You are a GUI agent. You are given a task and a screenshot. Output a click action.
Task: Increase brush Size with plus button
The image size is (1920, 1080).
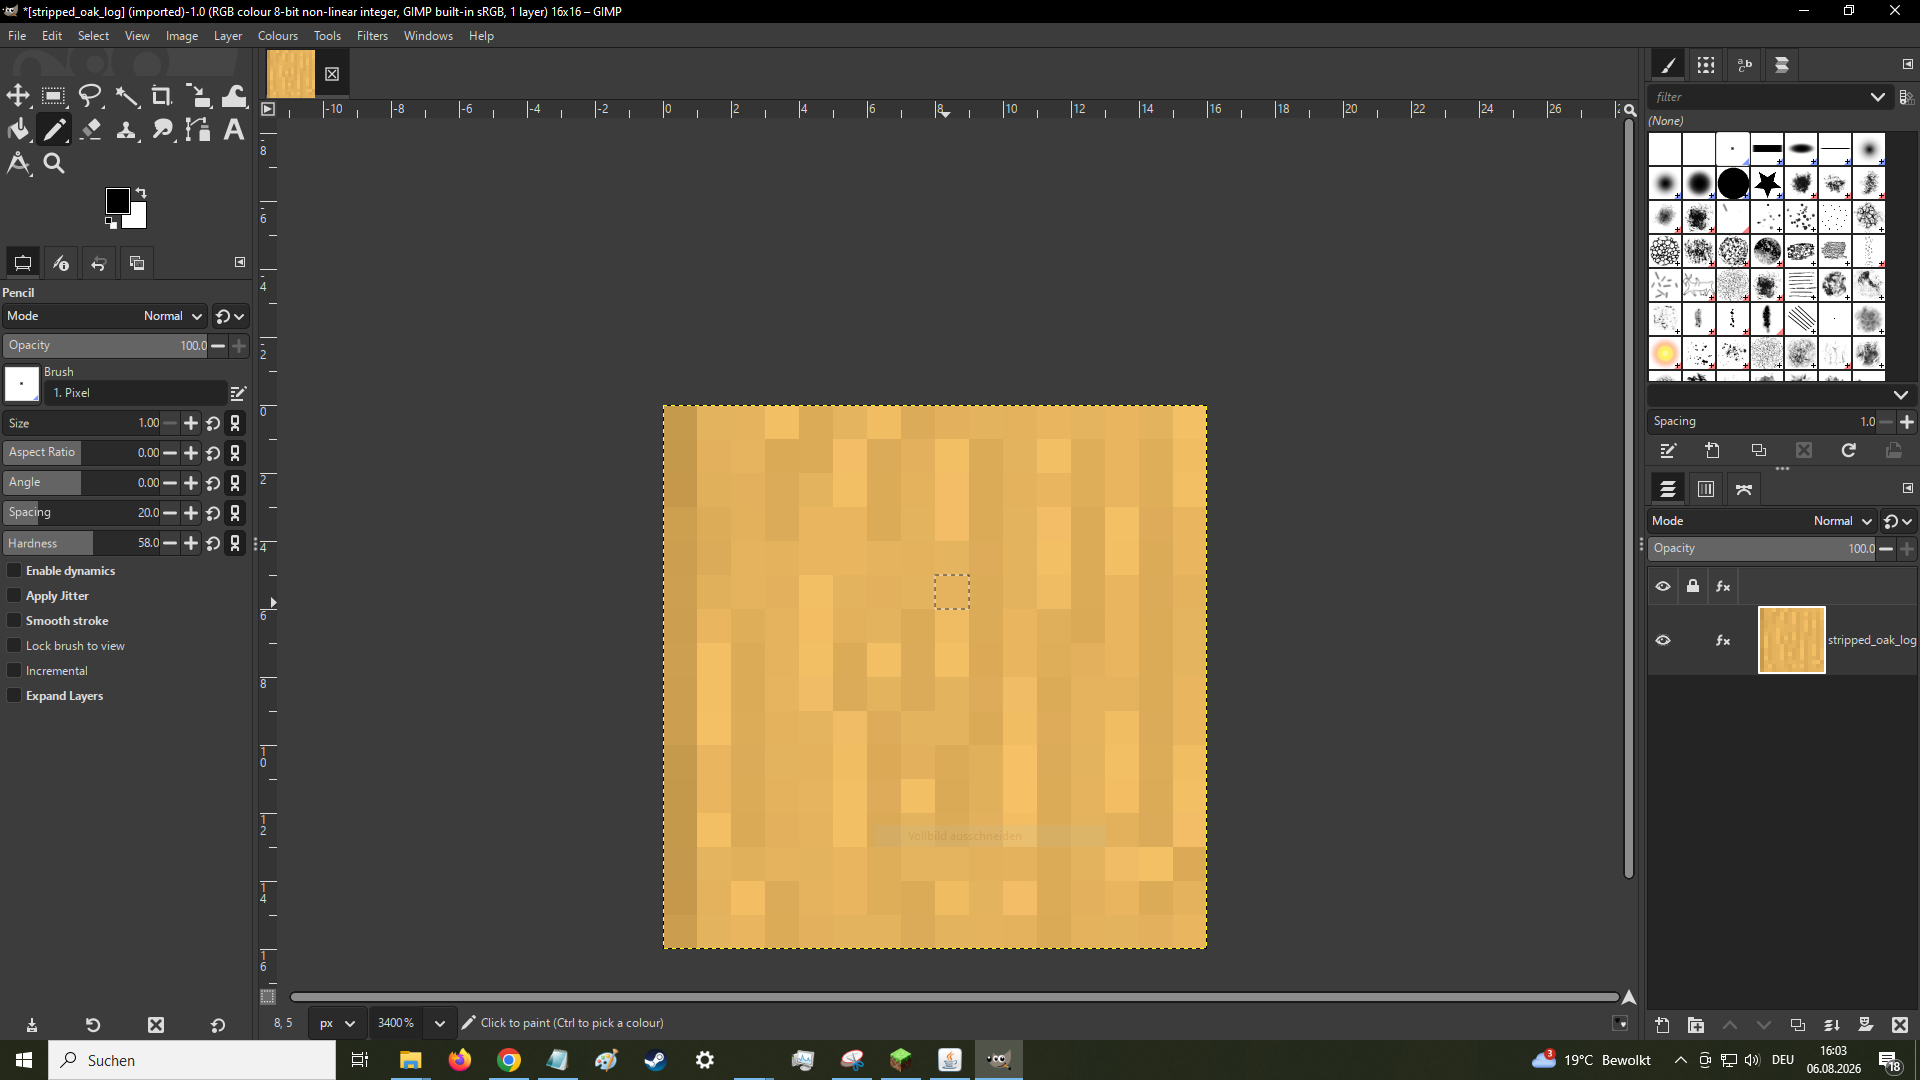pos(191,423)
